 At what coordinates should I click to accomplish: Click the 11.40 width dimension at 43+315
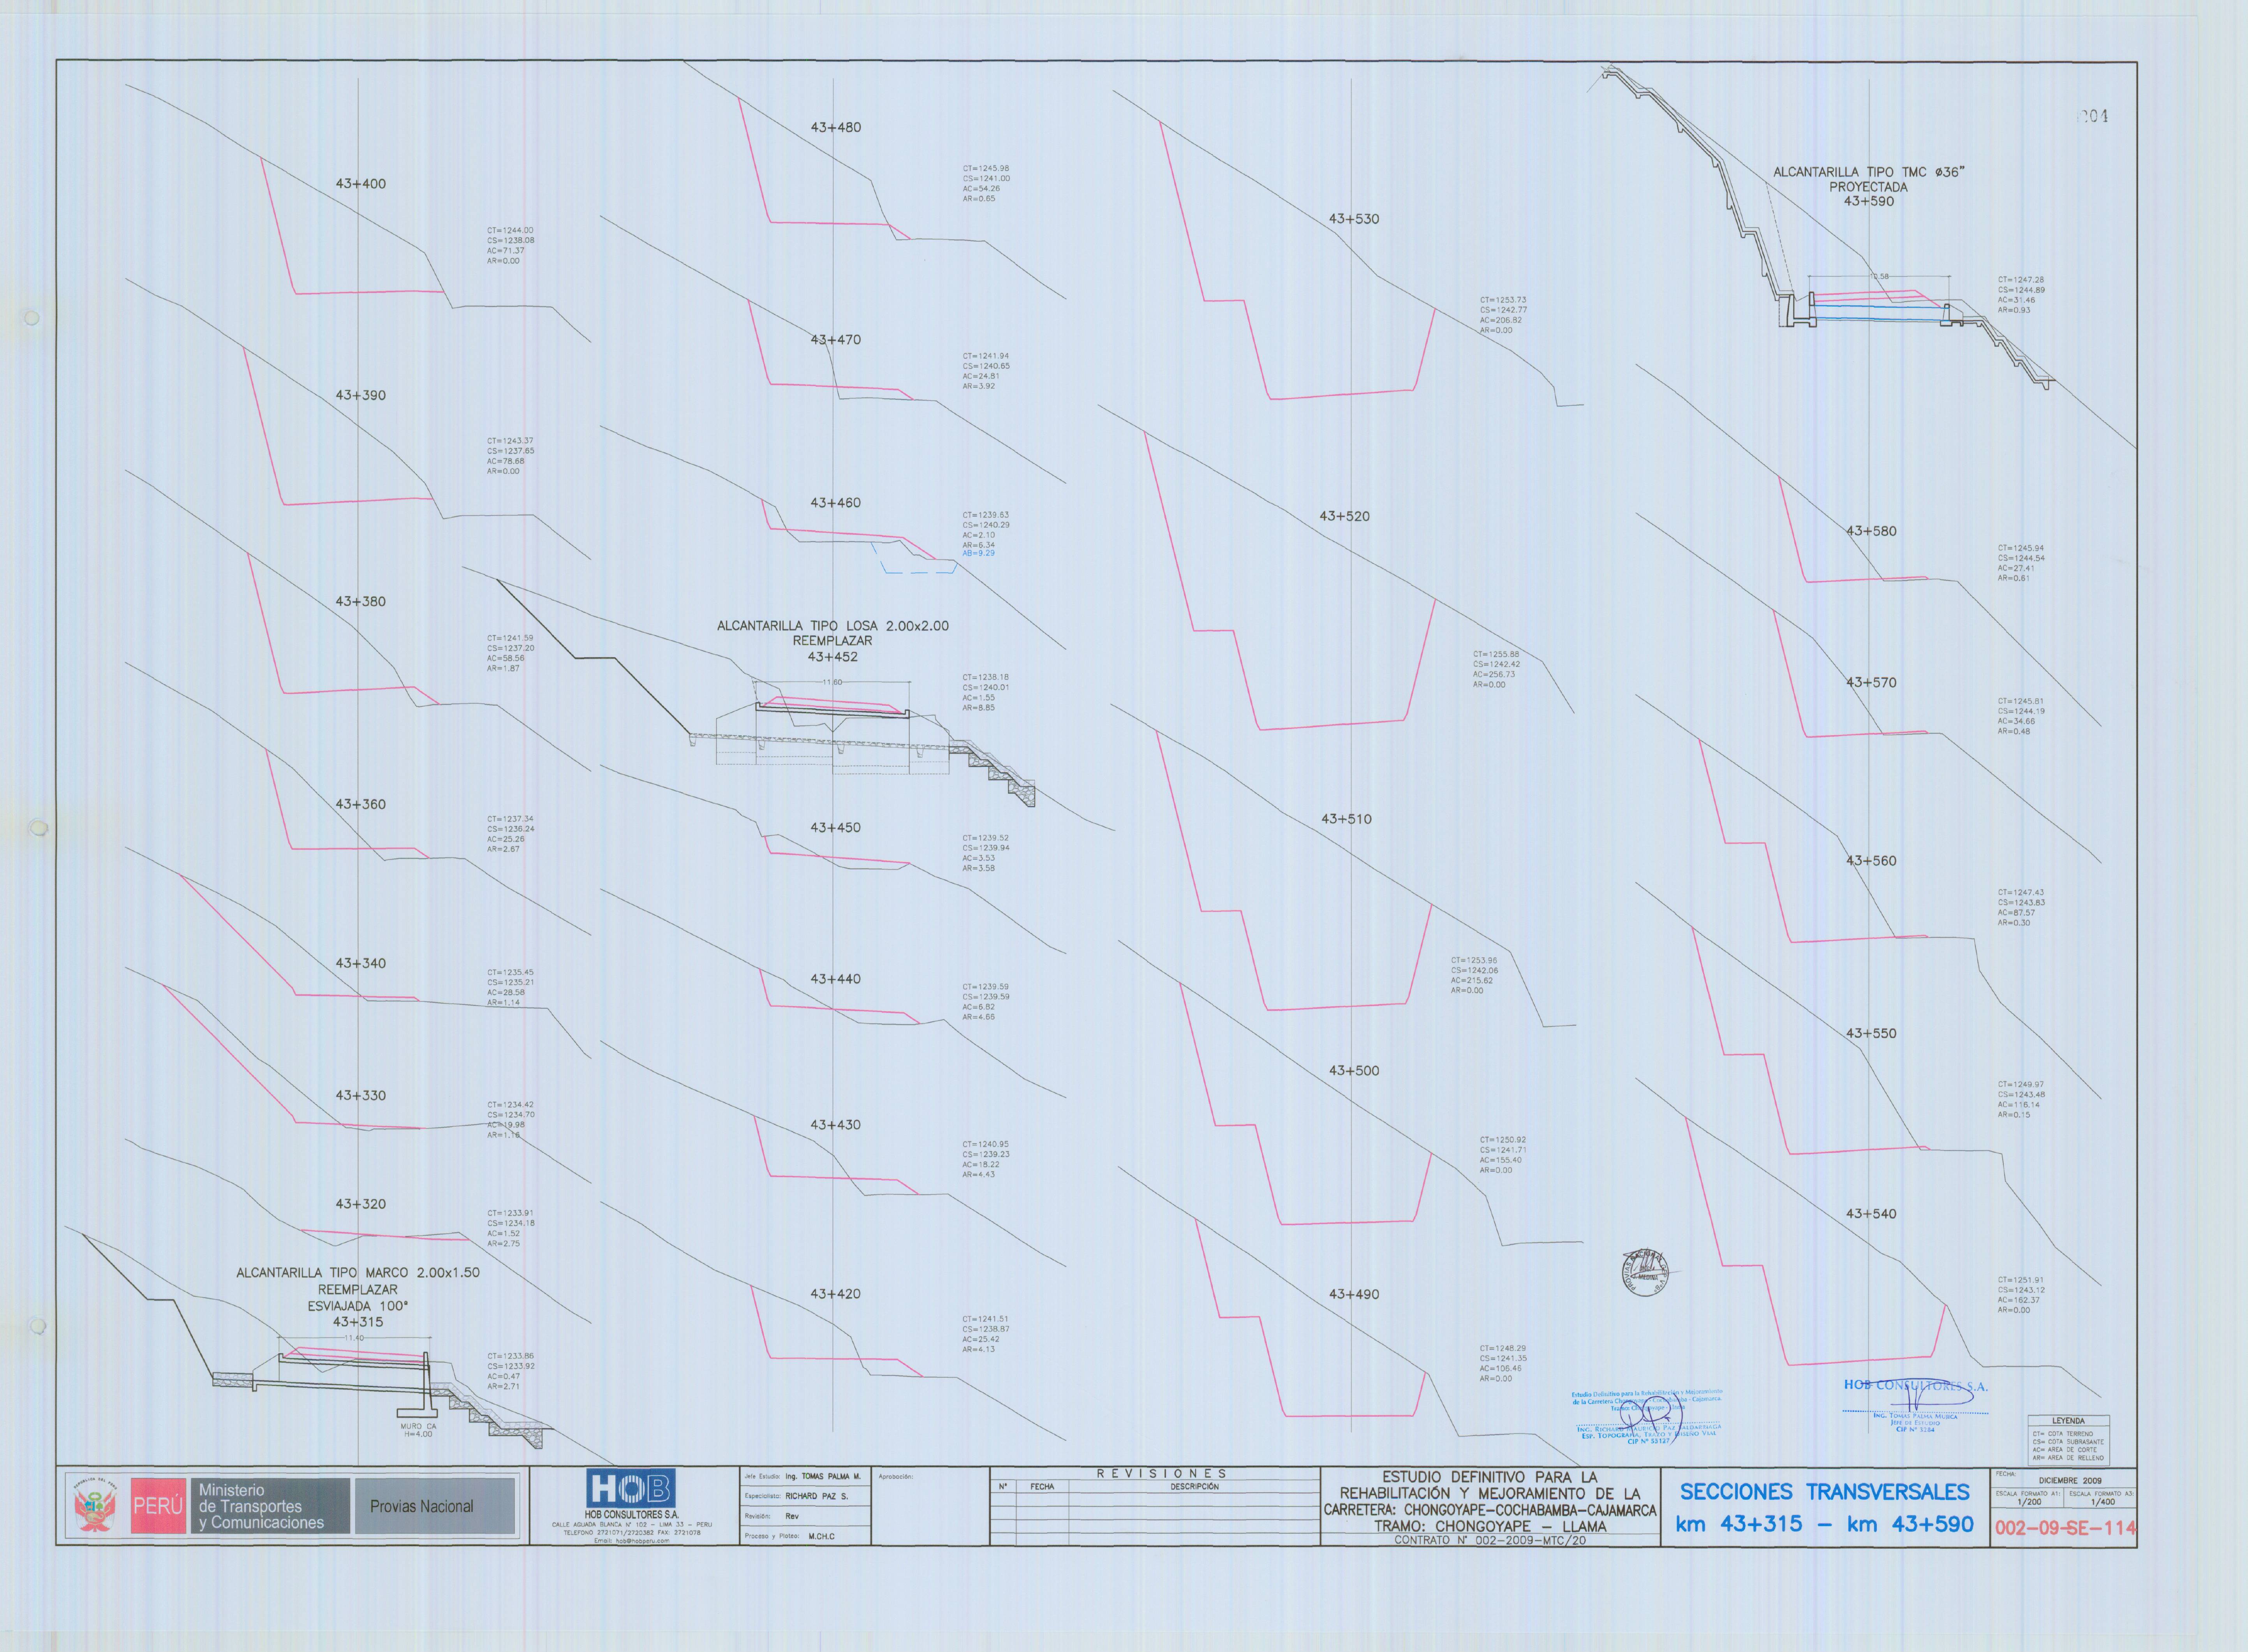[x=354, y=1338]
